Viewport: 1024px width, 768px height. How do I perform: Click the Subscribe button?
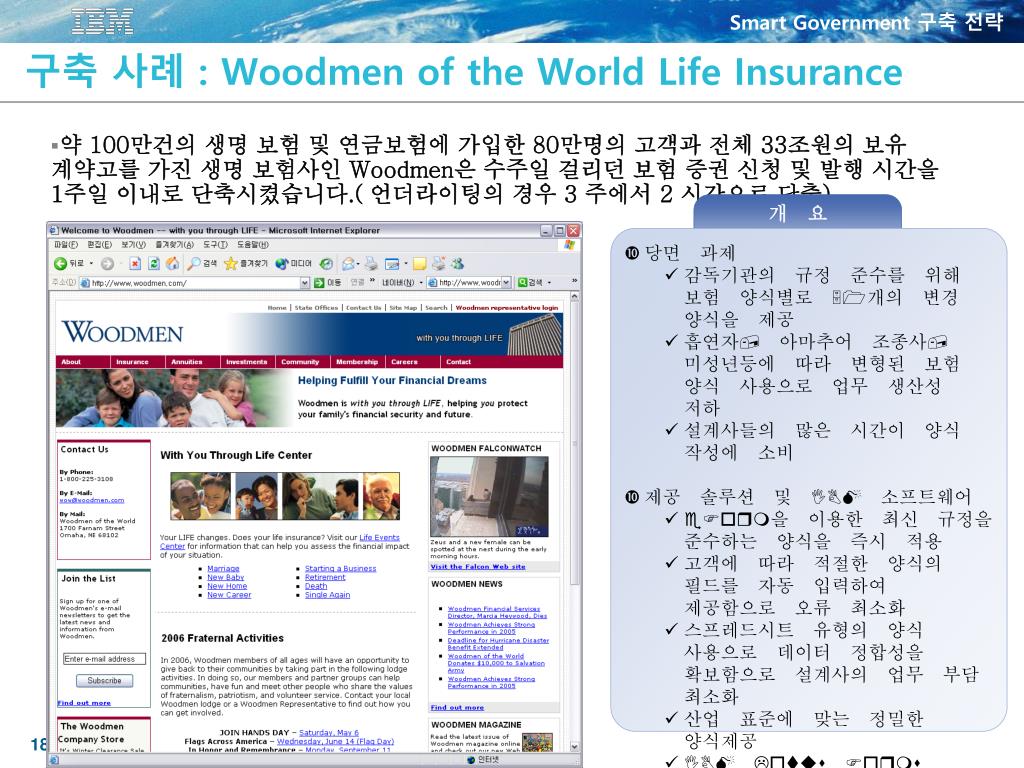click(104, 680)
